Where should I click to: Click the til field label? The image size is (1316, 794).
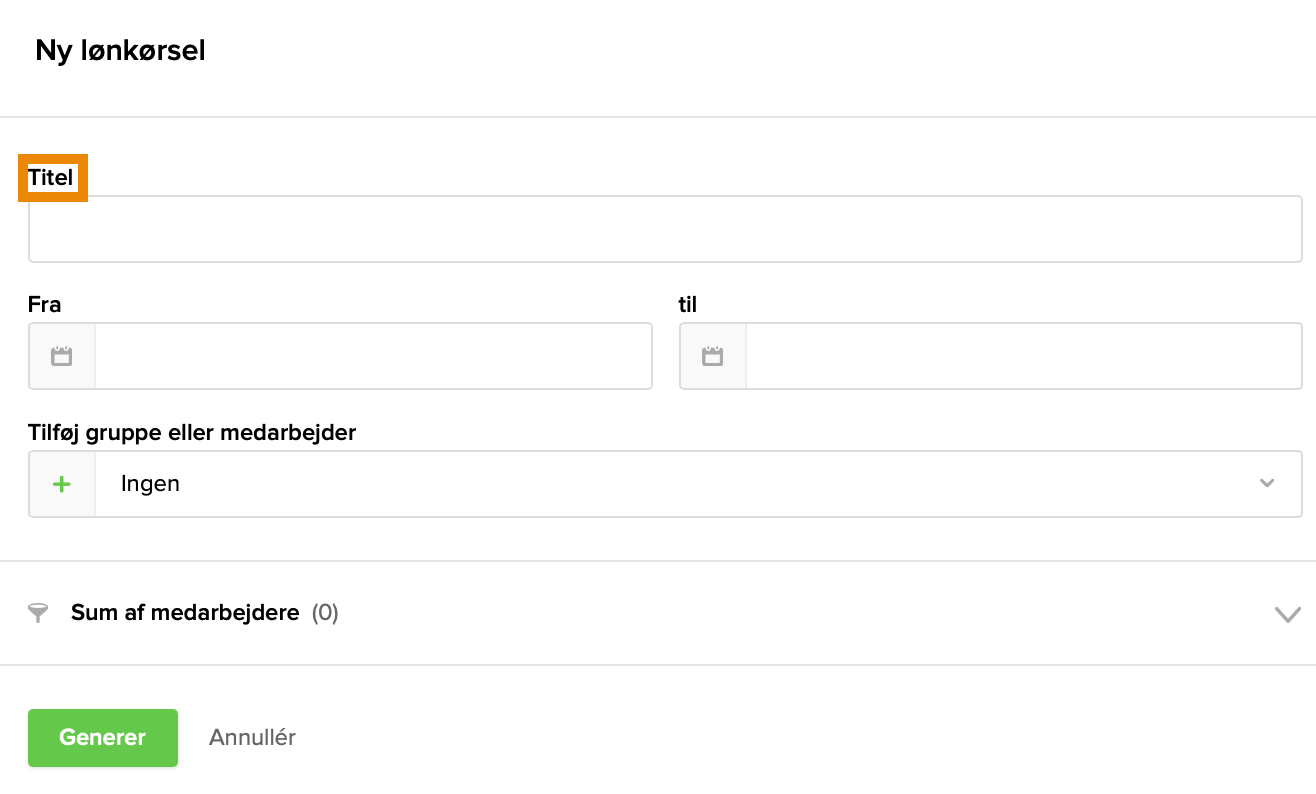point(688,305)
